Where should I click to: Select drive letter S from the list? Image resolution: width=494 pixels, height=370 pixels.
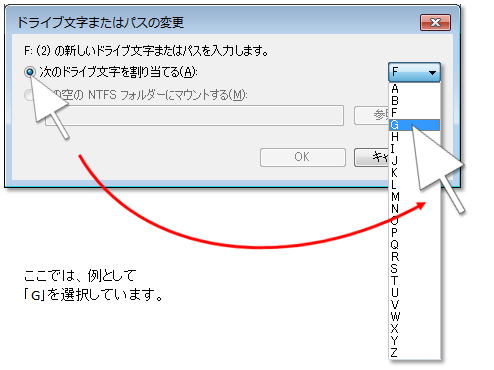pos(415,269)
